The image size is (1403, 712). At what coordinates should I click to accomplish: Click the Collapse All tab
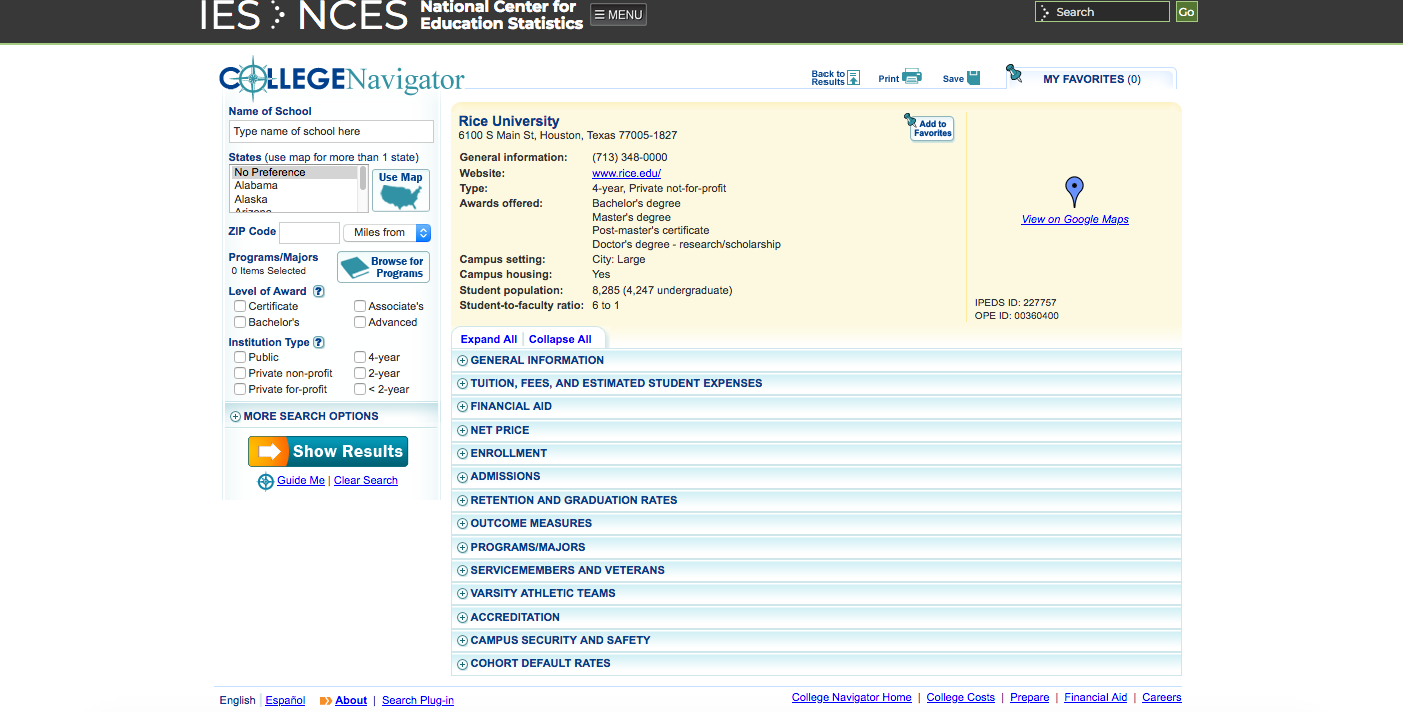tap(560, 339)
